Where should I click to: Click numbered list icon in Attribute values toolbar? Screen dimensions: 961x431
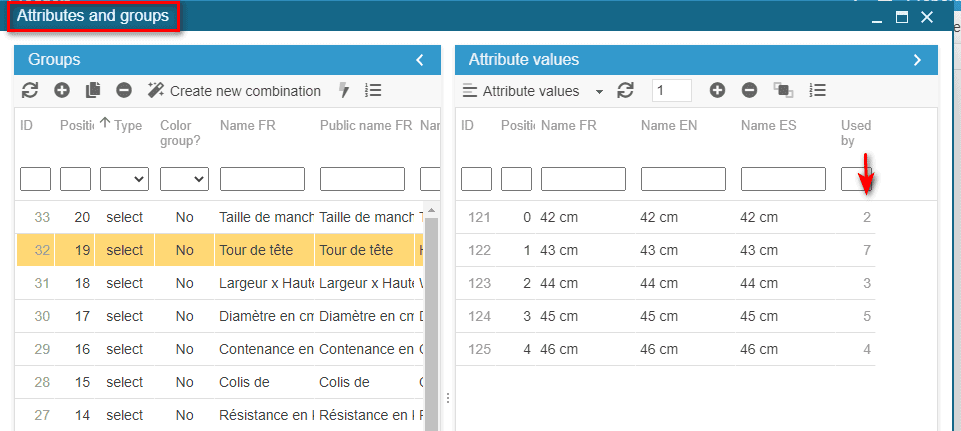[817, 91]
